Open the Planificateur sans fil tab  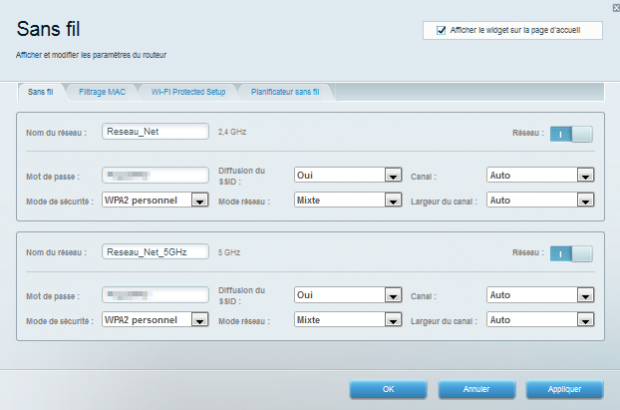point(285,92)
